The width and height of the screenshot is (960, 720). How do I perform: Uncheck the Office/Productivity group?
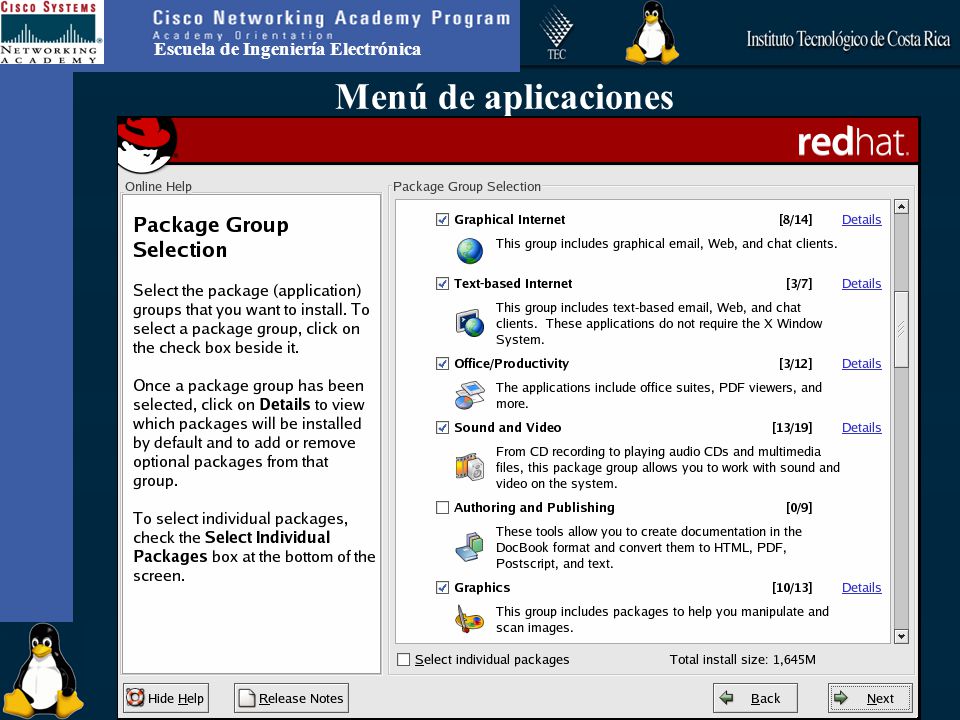point(442,363)
